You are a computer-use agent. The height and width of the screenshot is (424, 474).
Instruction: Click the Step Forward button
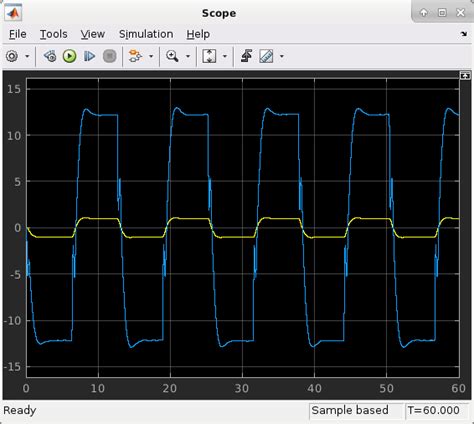coord(89,56)
